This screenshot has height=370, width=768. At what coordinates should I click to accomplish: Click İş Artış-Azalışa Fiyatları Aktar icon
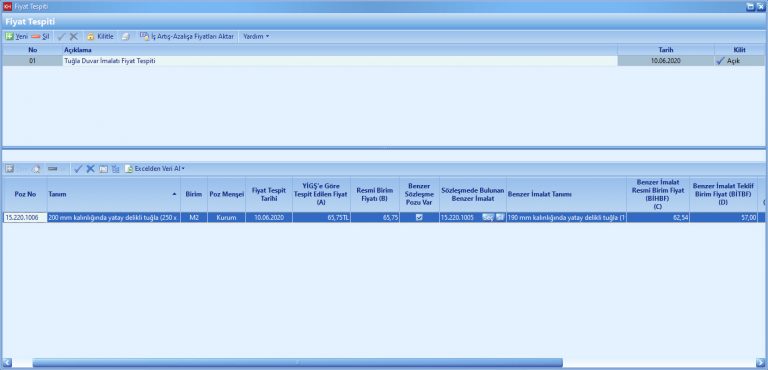point(144,36)
